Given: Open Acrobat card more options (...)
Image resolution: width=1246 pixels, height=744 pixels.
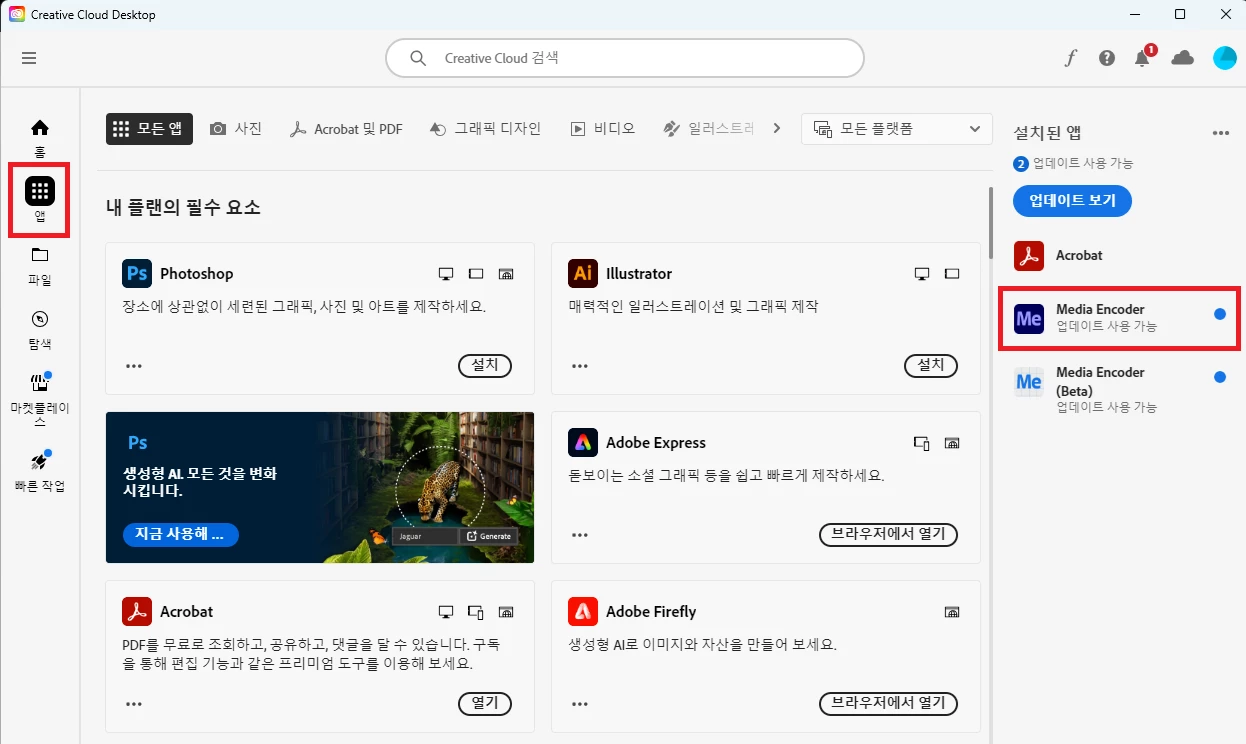Looking at the screenshot, I should coord(134,704).
